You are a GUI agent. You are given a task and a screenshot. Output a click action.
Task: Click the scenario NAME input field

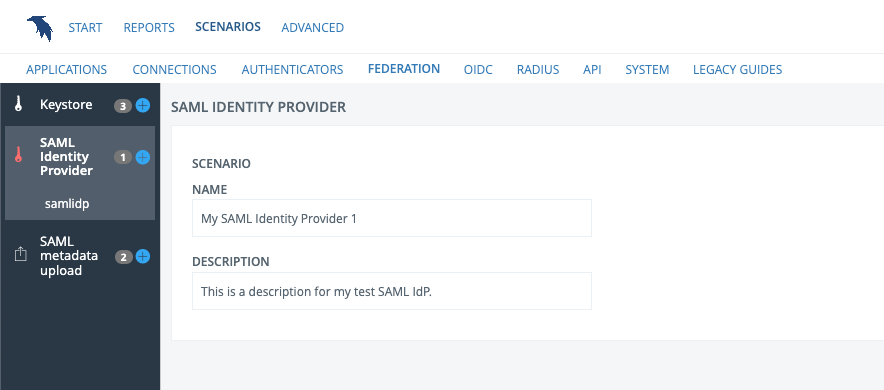[x=392, y=218]
